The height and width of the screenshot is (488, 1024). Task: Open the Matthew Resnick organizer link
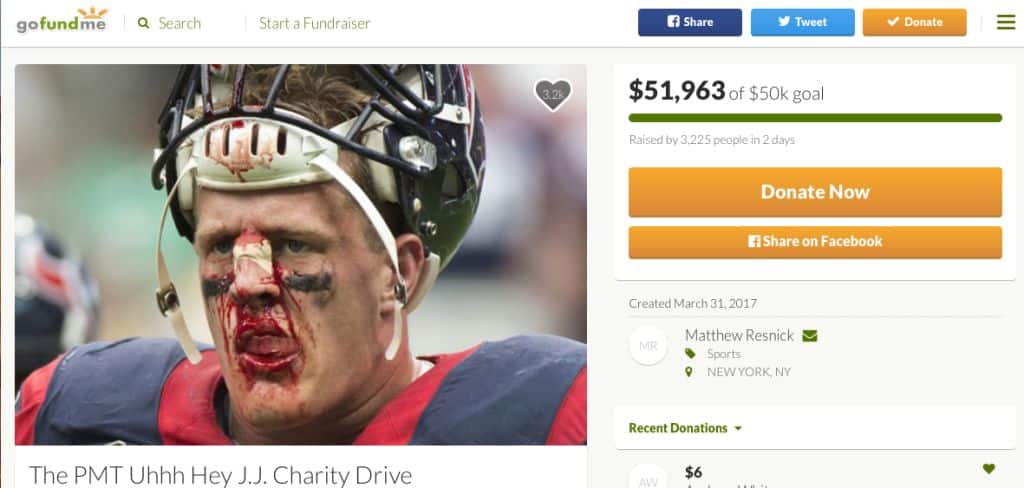point(739,336)
